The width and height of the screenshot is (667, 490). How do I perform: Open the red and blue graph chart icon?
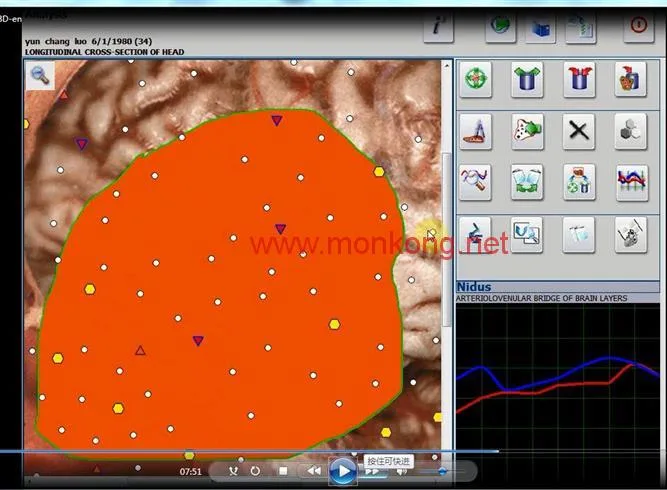point(632,182)
